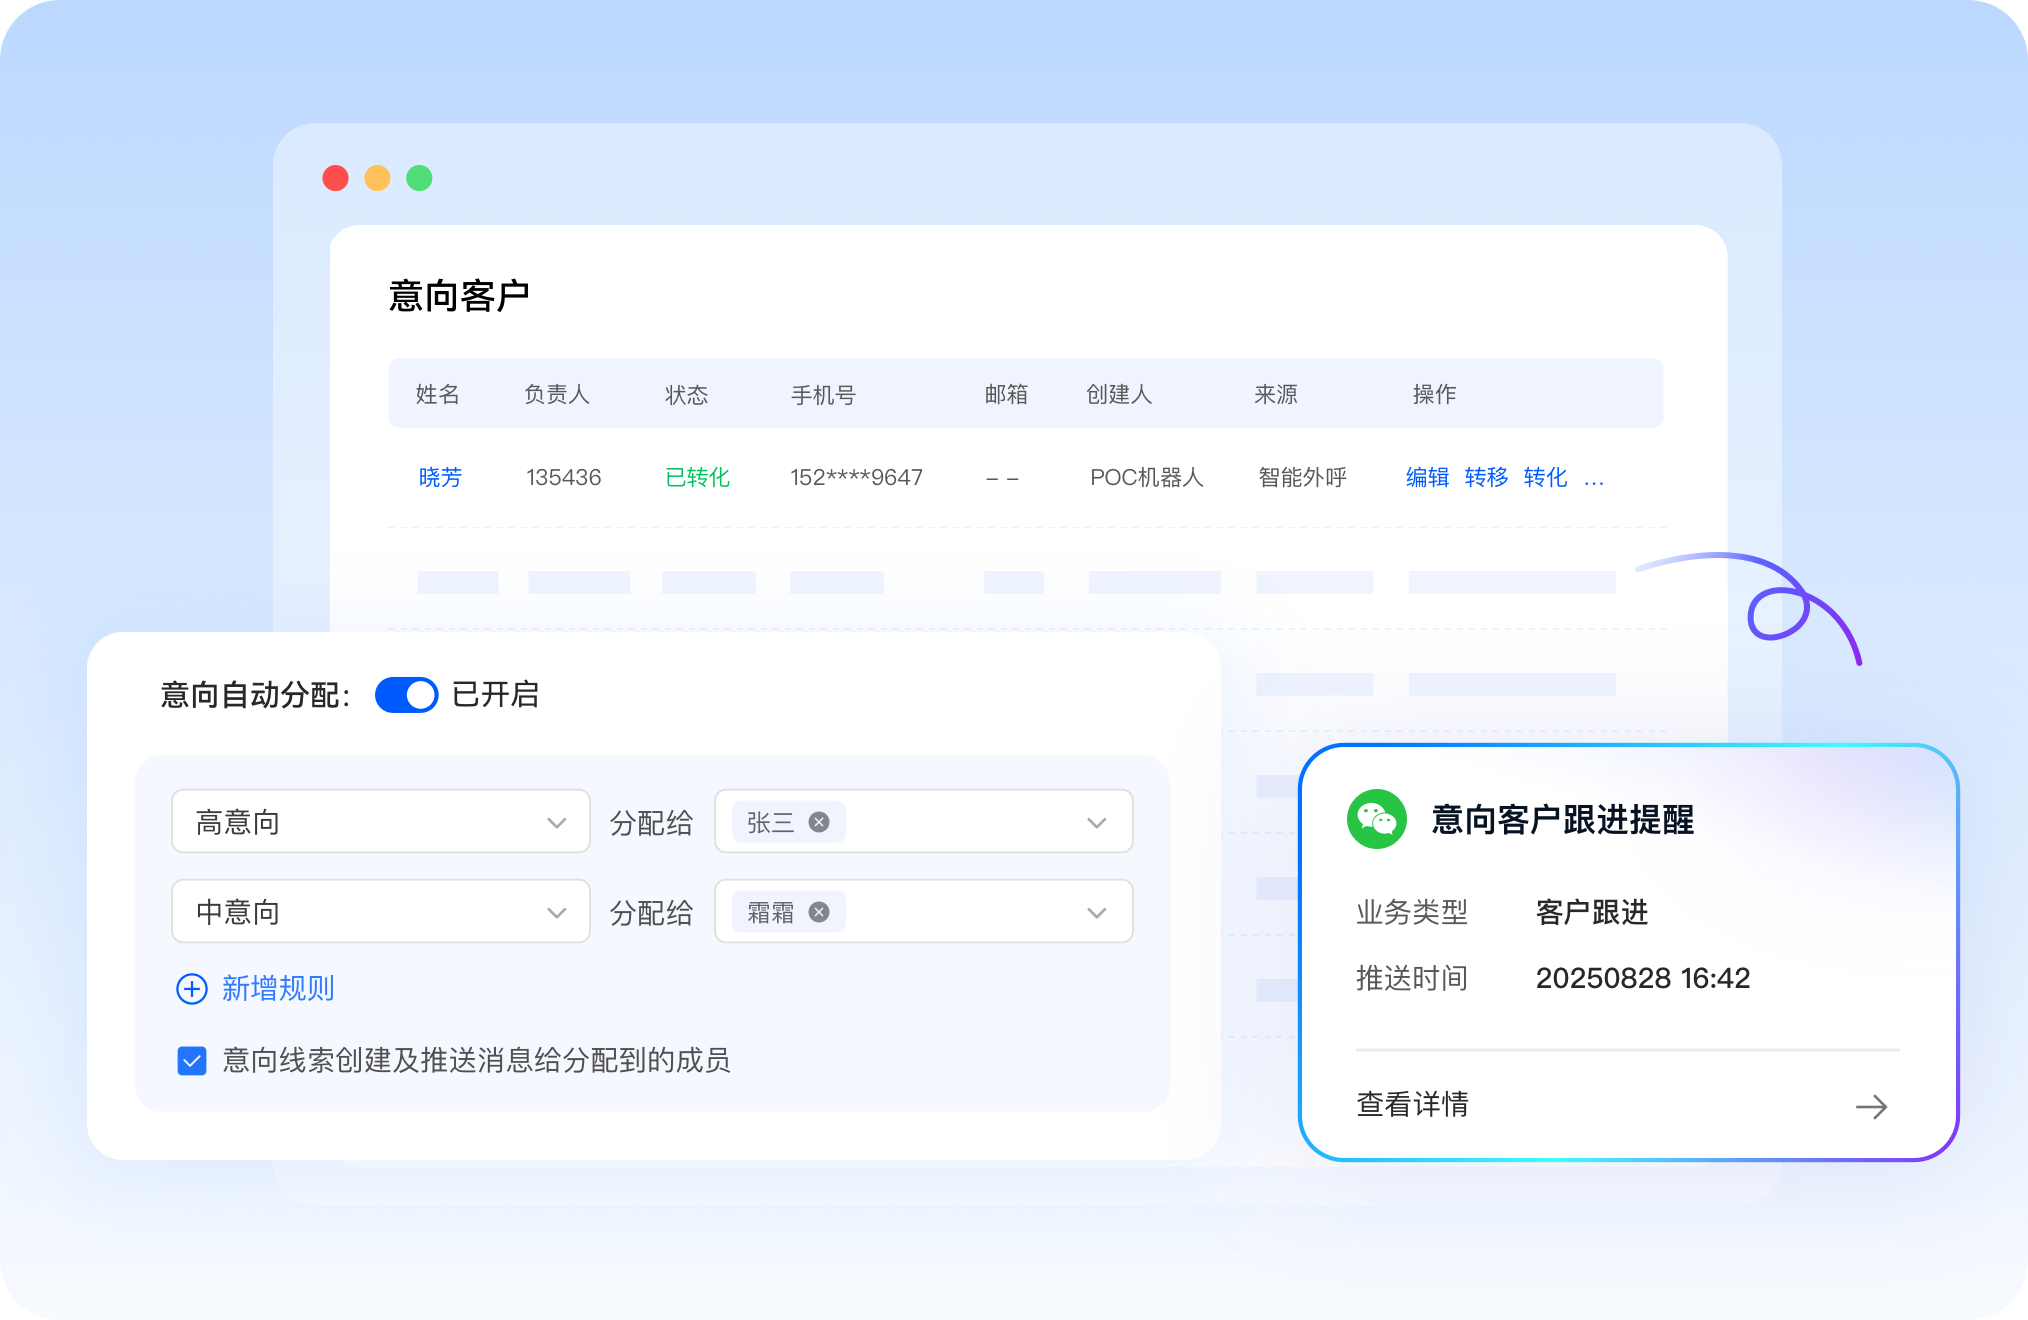Click the 已转化 status label

click(697, 477)
